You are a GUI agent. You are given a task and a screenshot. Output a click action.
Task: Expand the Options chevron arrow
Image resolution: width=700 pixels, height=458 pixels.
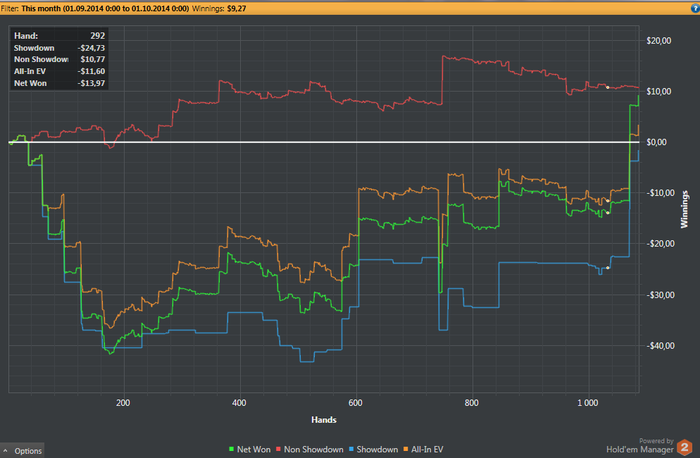(5, 451)
